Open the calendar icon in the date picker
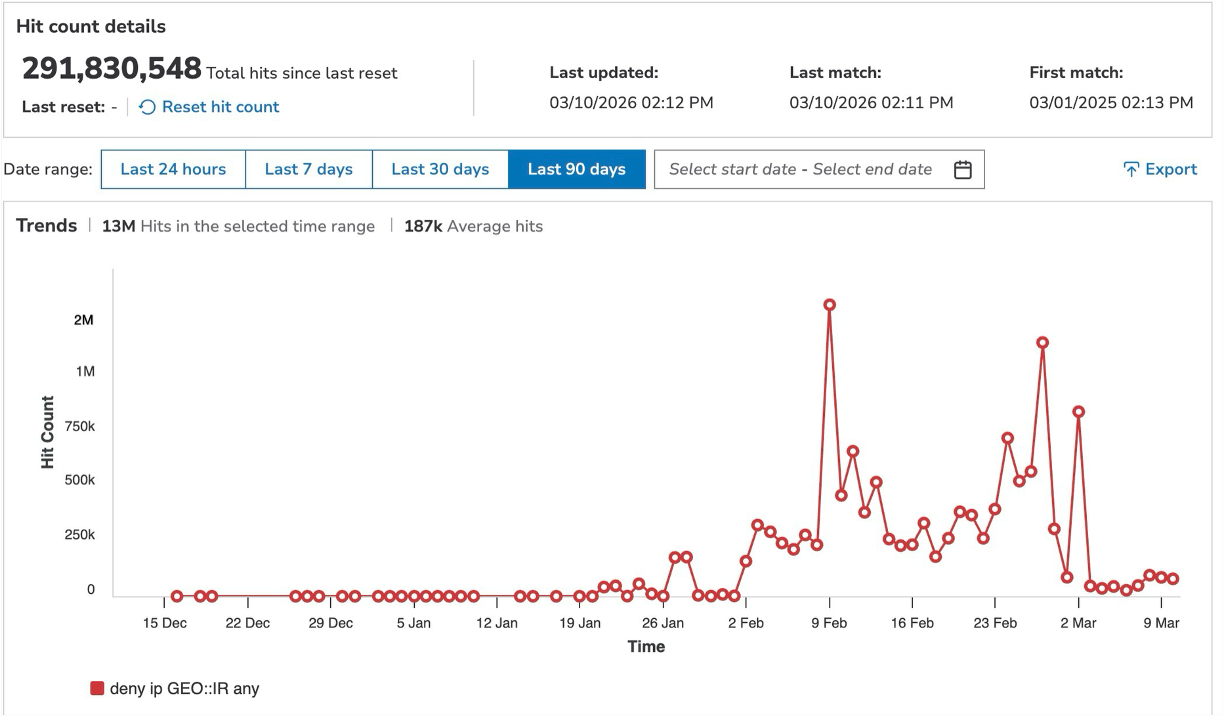The height and width of the screenshot is (716, 1224). click(x=961, y=169)
